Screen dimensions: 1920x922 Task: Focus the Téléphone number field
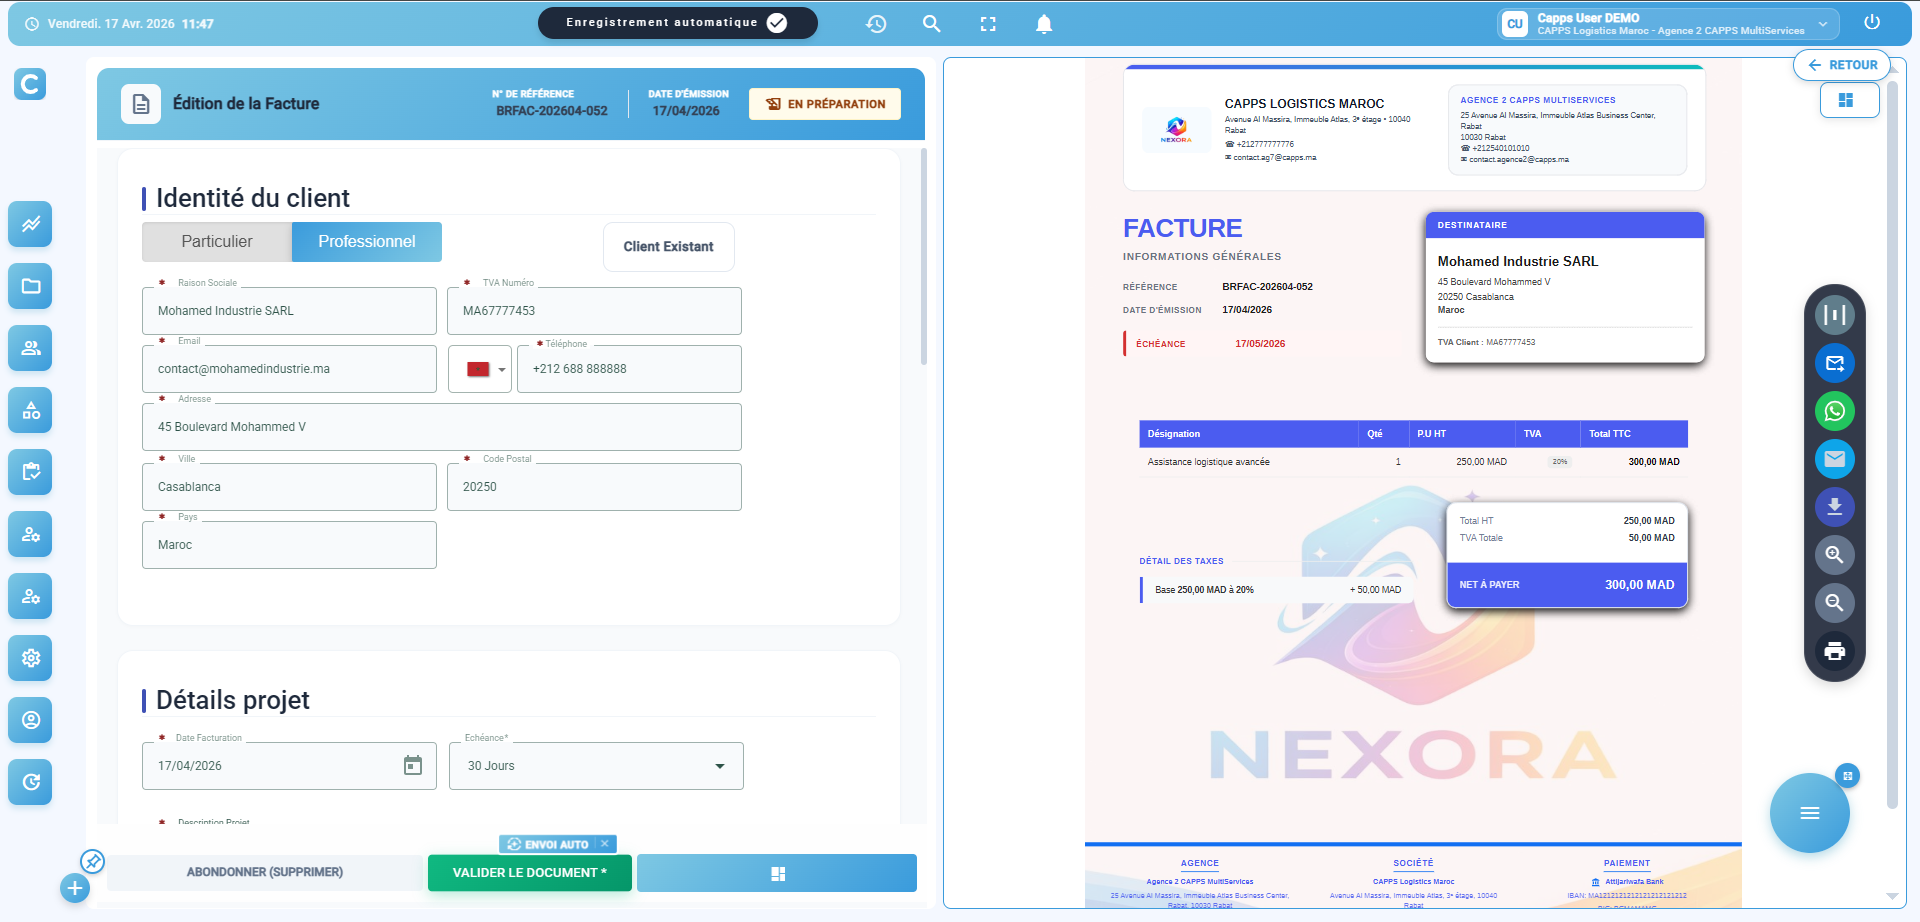coord(629,369)
